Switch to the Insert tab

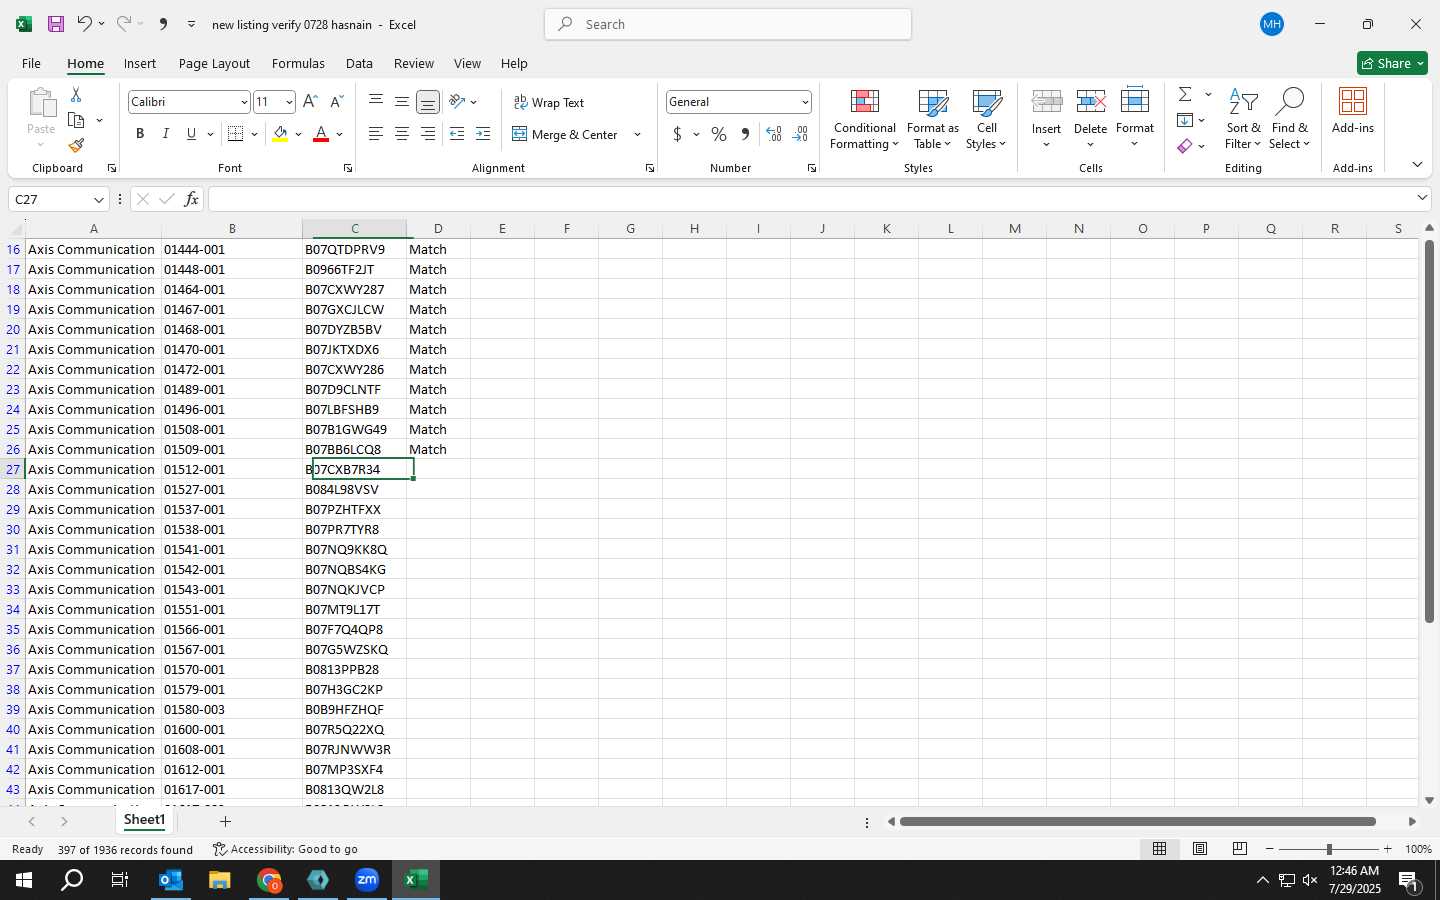click(x=140, y=63)
